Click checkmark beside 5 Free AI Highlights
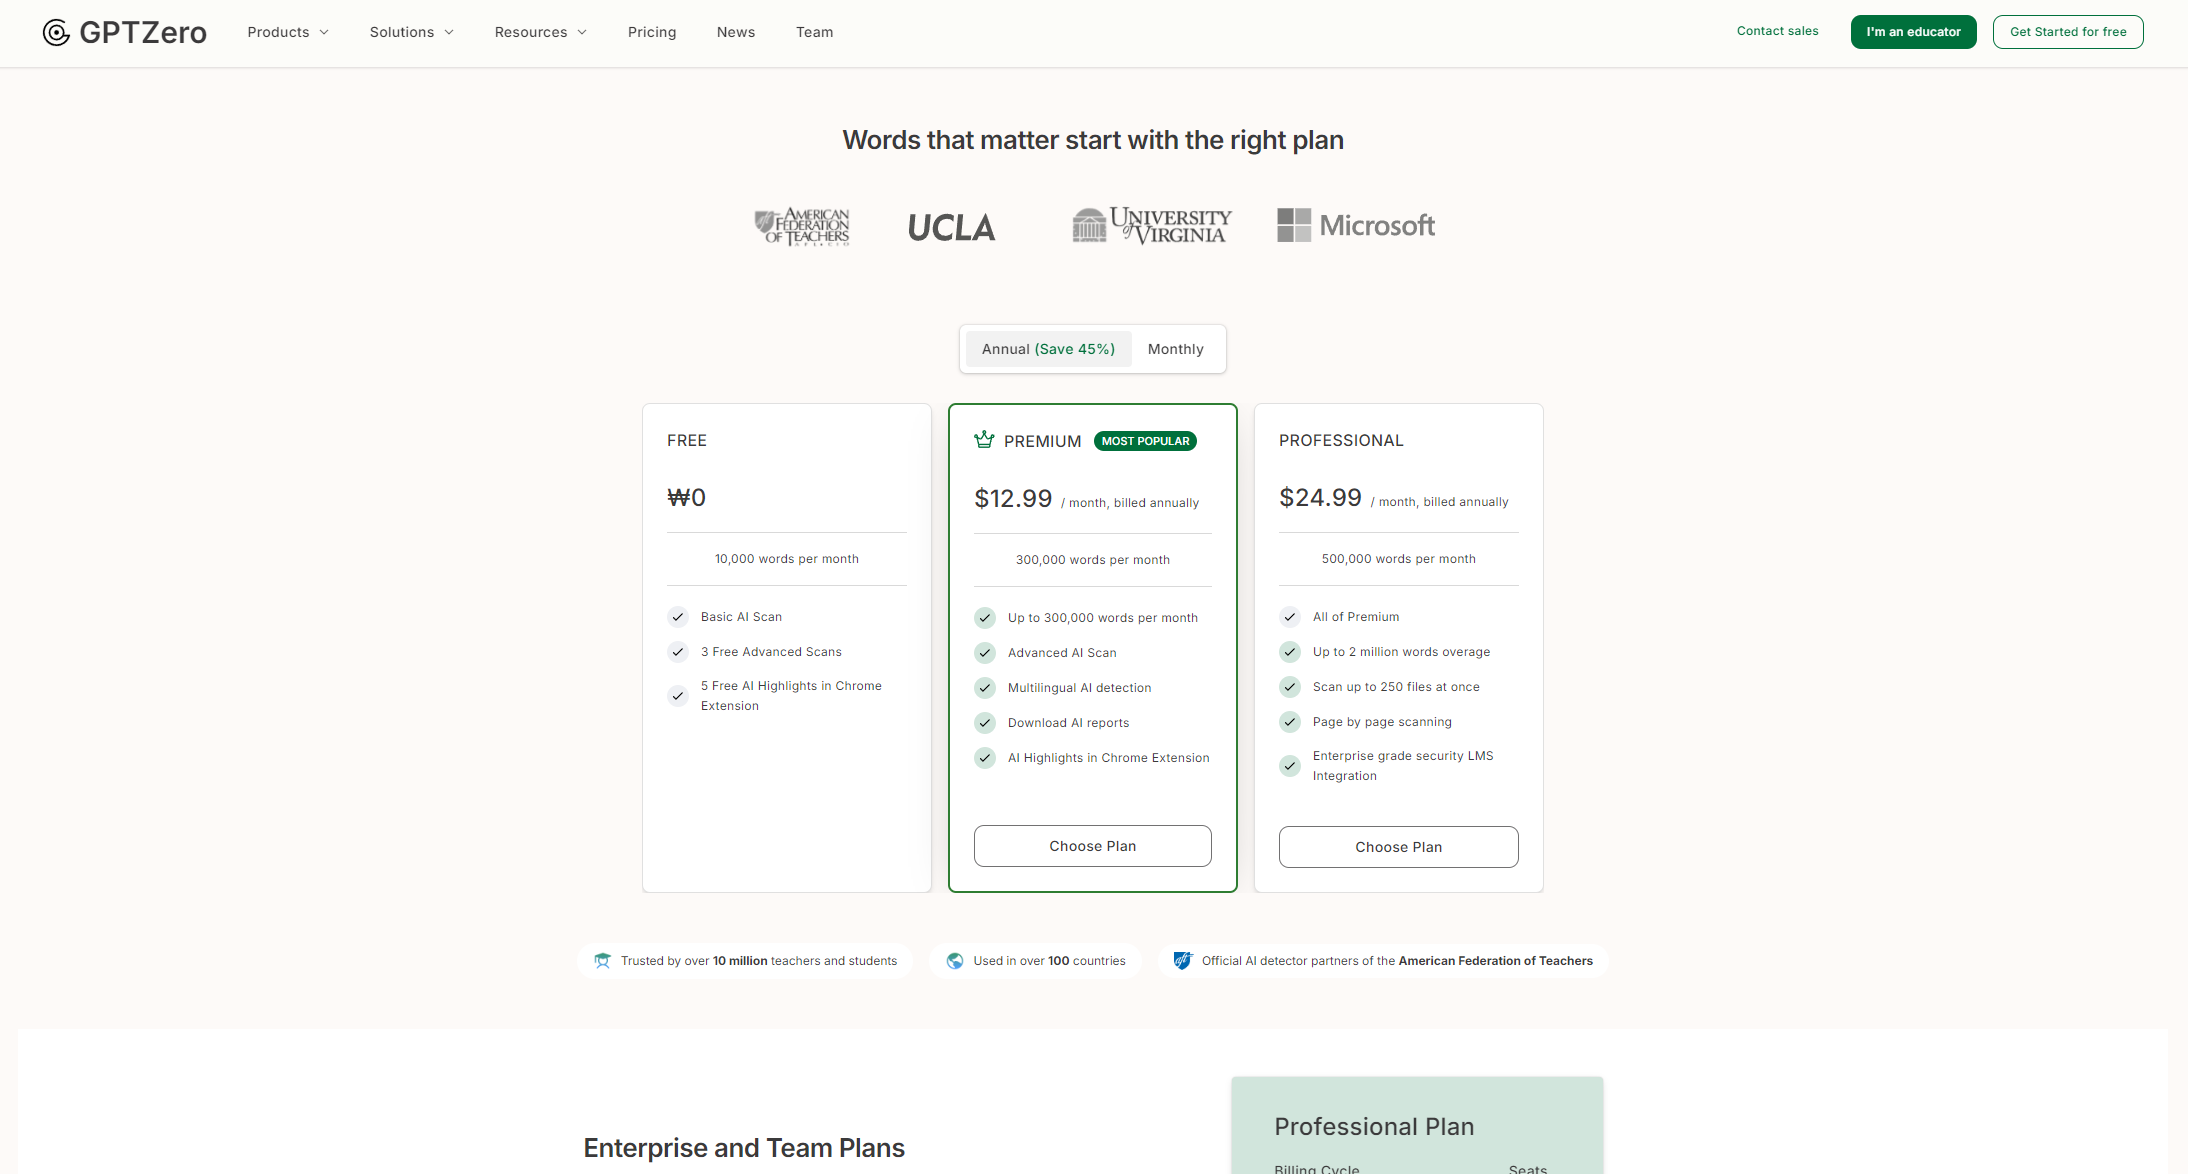 pyautogui.click(x=678, y=696)
